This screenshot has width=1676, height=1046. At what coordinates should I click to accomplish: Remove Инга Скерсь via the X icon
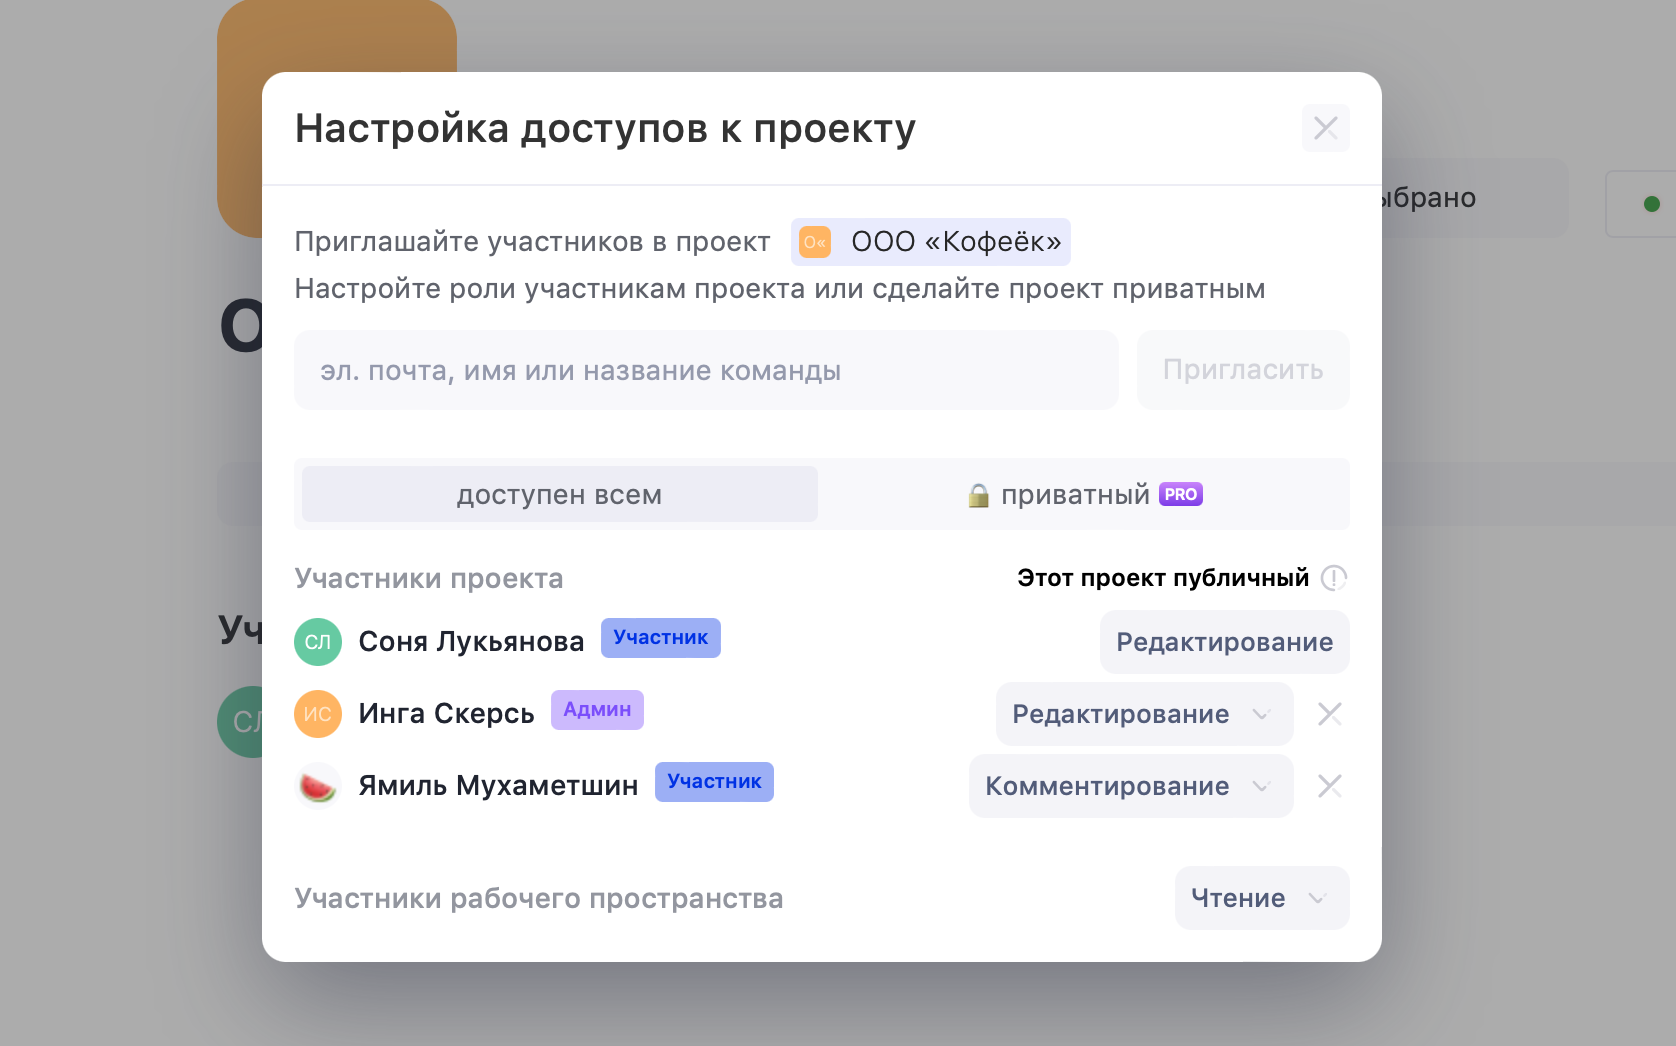(x=1330, y=714)
